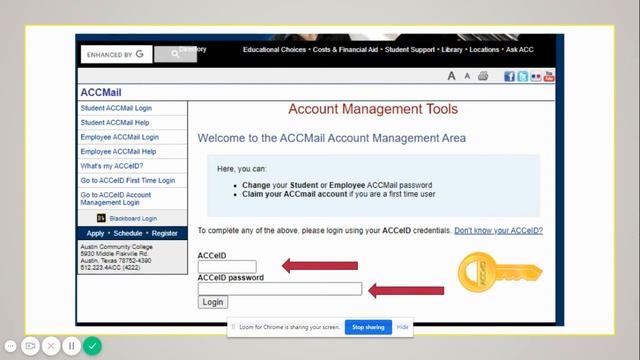Click Schedule in the blue bar
The height and width of the screenshot is (360, 640).
click(x=128, y=233)
